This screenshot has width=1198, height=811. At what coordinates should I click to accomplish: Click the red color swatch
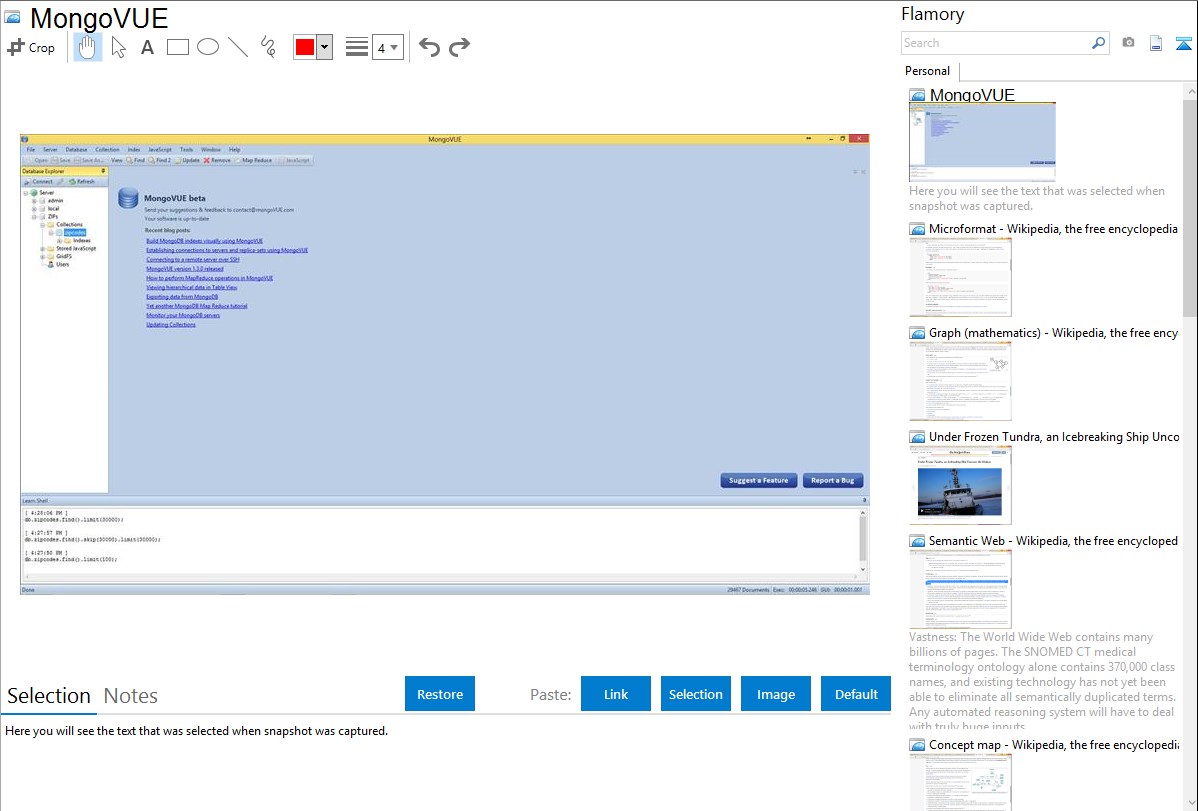[305, 47]
